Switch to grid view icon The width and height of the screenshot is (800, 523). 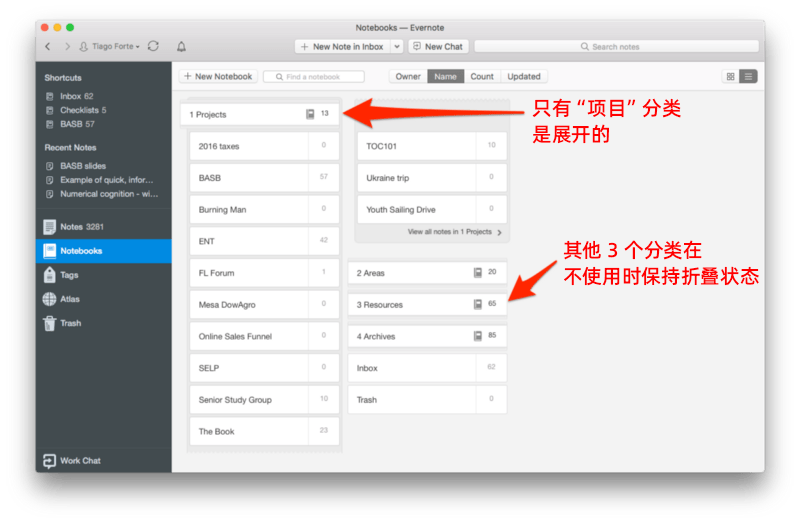point(731,77)
